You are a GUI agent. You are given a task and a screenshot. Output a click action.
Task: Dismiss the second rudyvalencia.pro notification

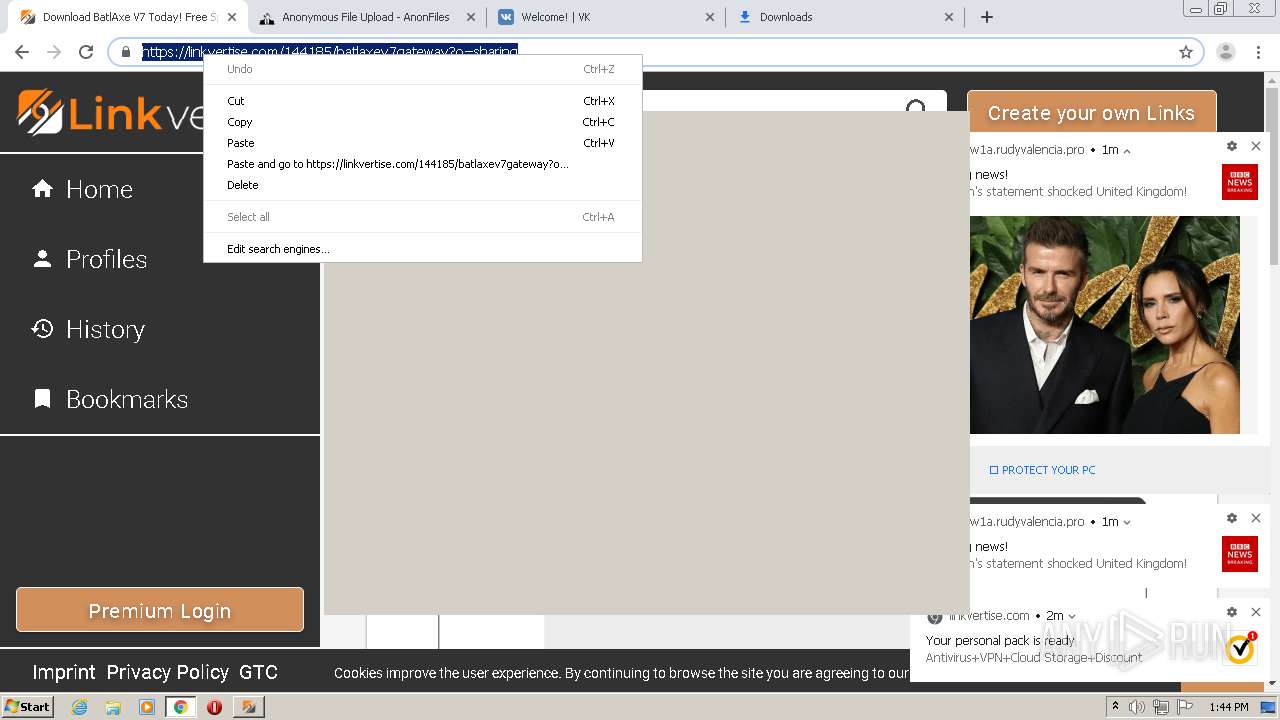(1256, 518)
